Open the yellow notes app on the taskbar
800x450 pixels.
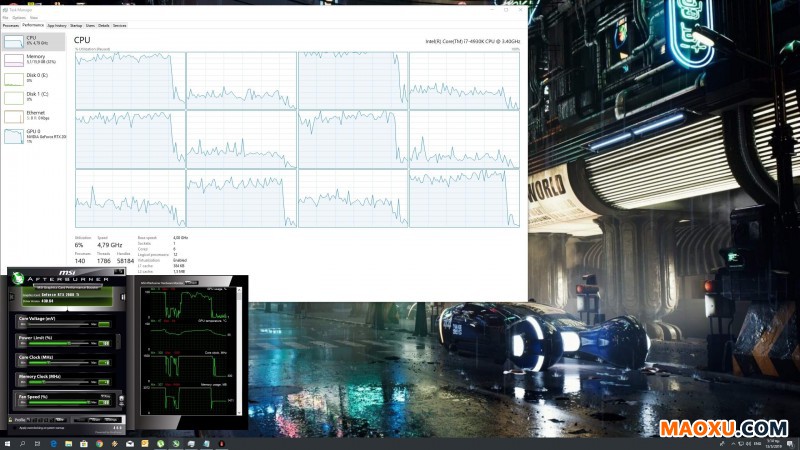pyautogui.click(x=145, y=444)
